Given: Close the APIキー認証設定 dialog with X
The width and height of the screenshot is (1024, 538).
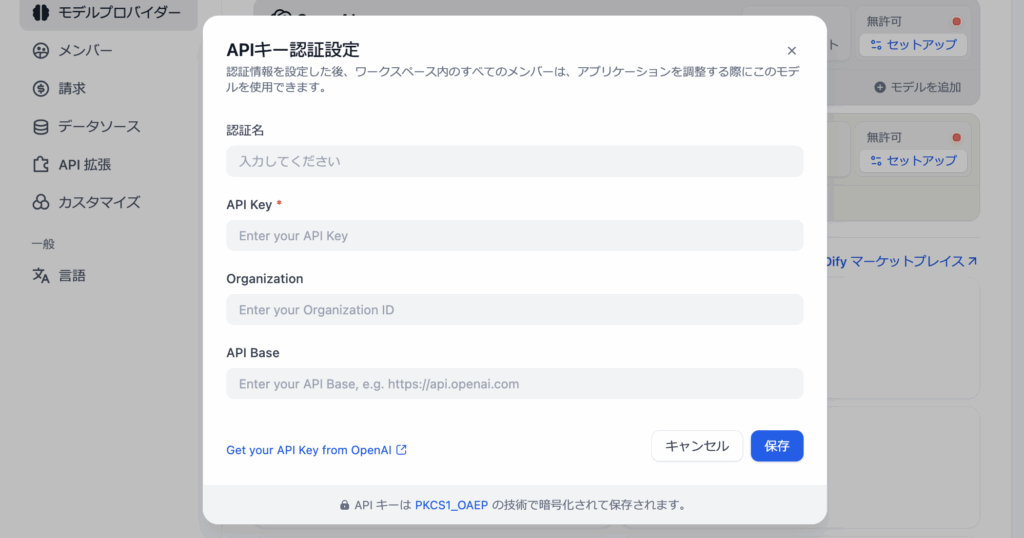Looking at the screenshot, I should point(791,50).
